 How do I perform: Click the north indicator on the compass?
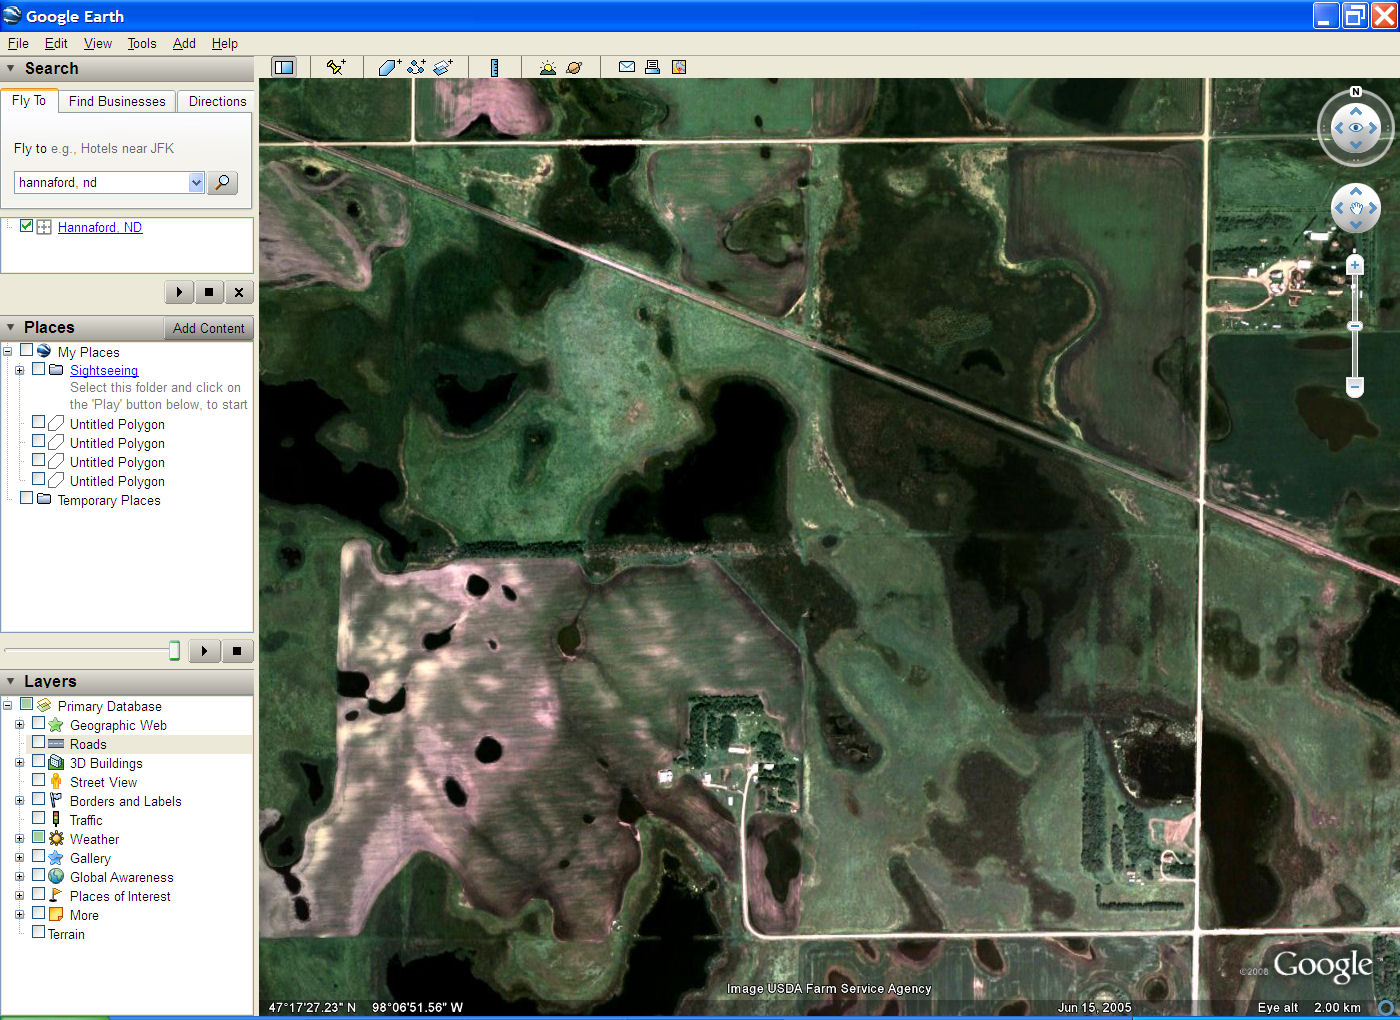pos(1356,92)
